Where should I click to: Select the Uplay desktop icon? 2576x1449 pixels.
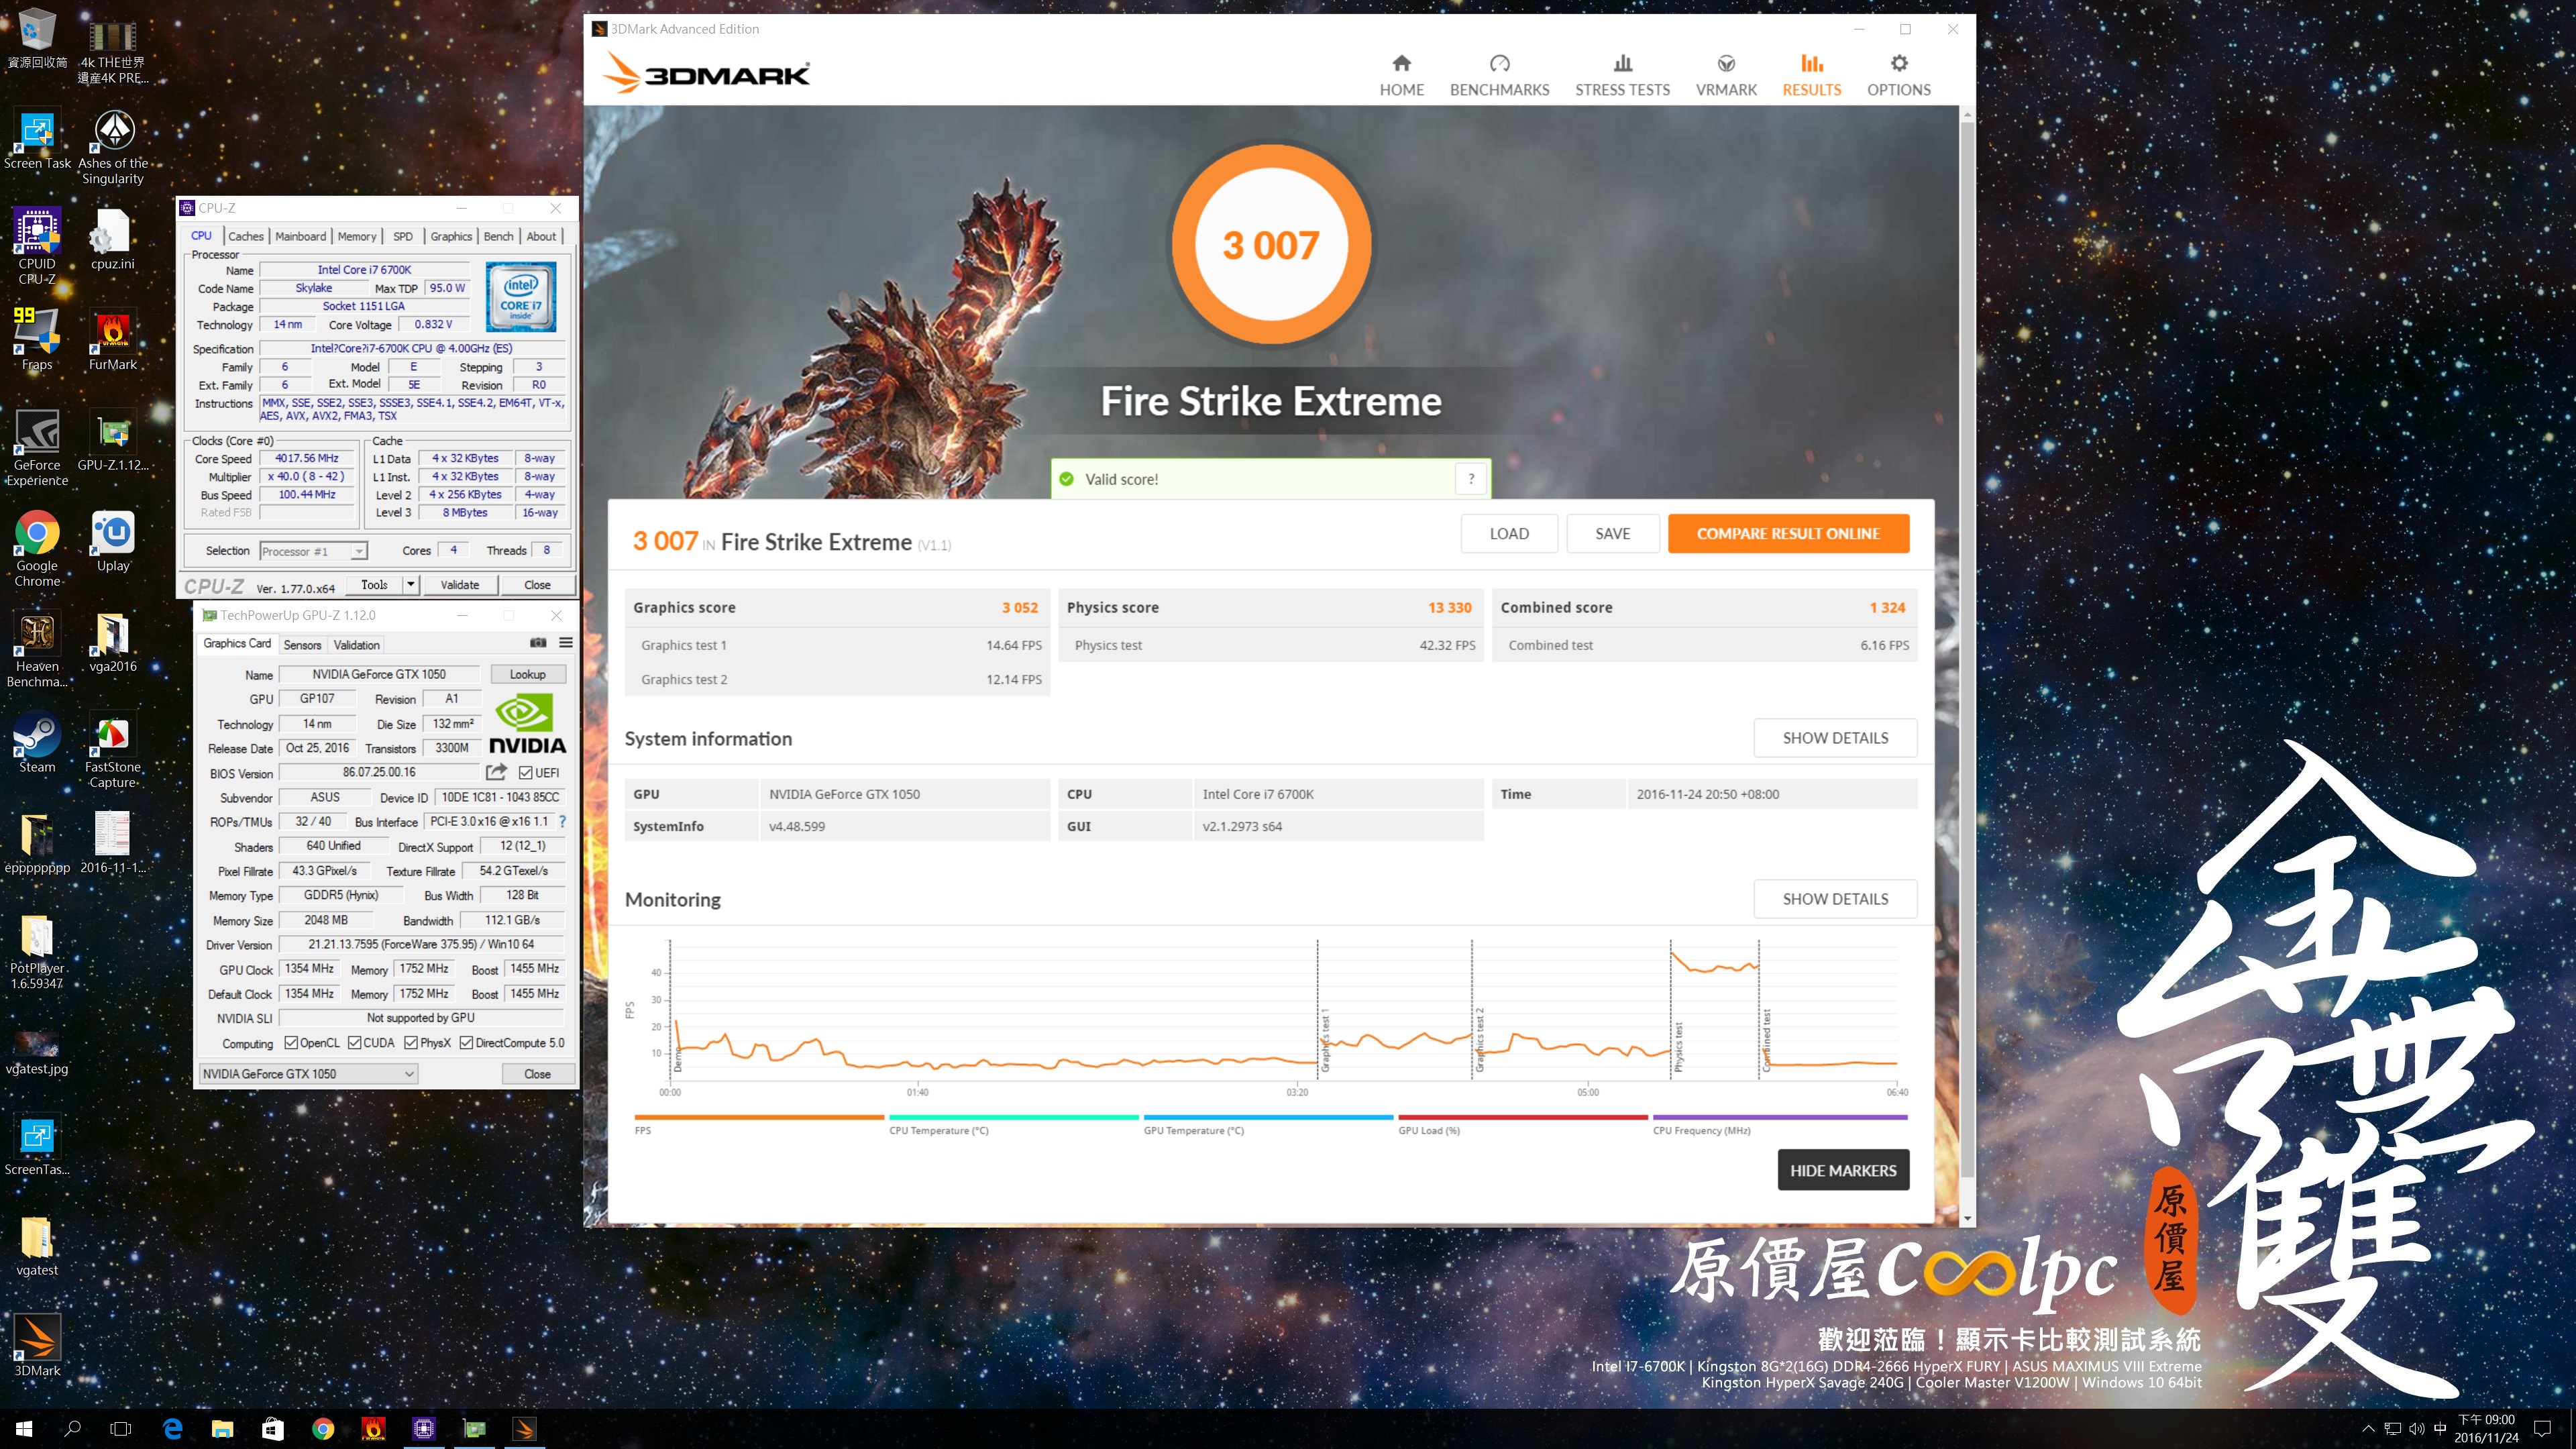pos(113,541)
